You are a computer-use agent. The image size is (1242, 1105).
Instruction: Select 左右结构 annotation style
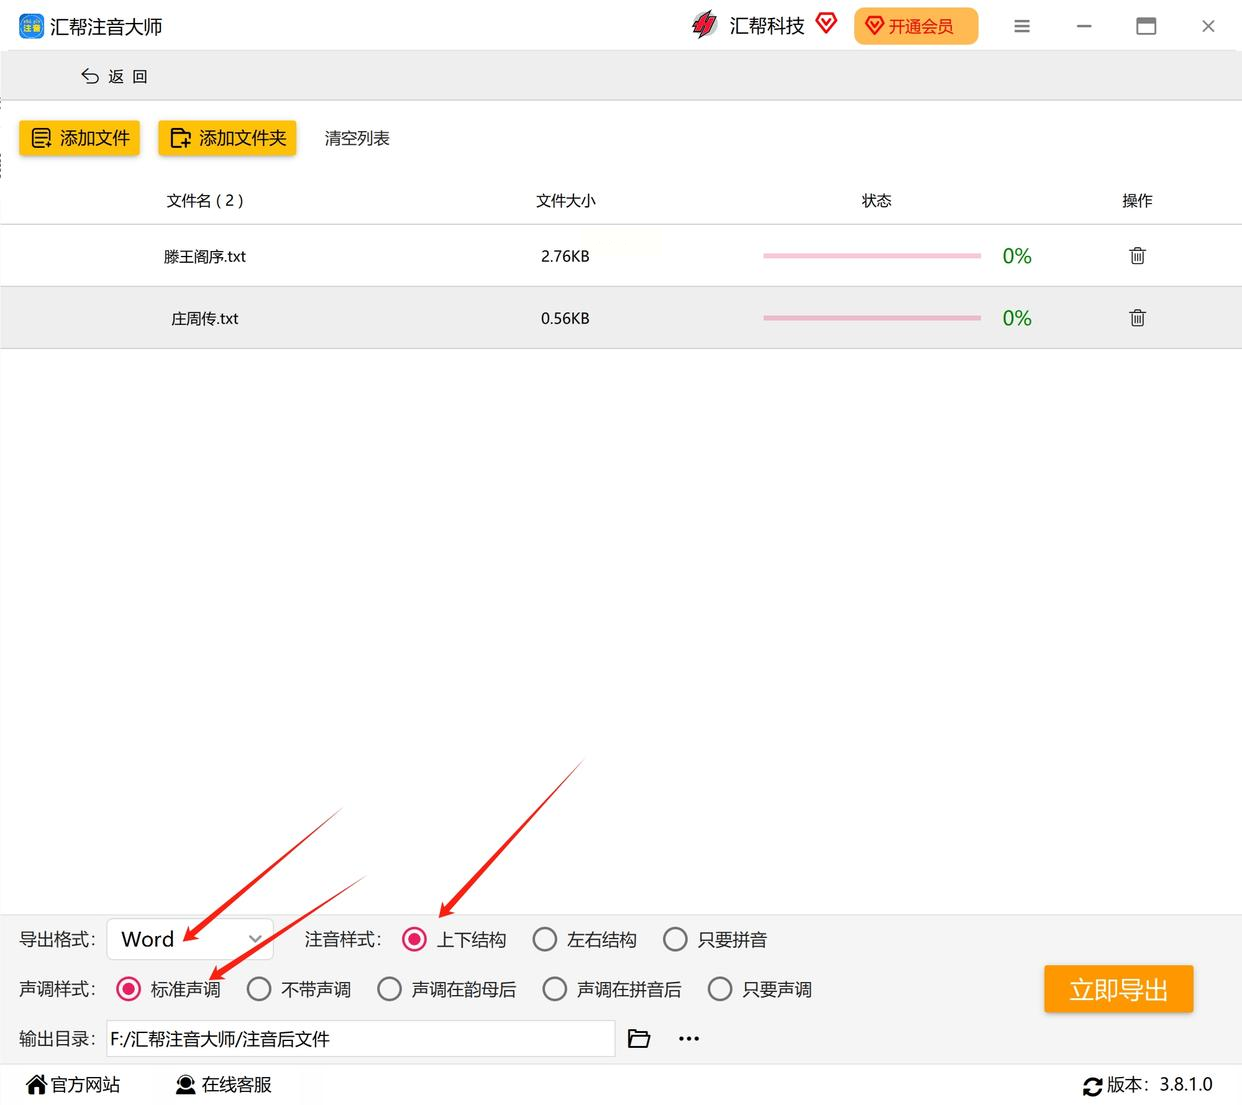(585, 940)
